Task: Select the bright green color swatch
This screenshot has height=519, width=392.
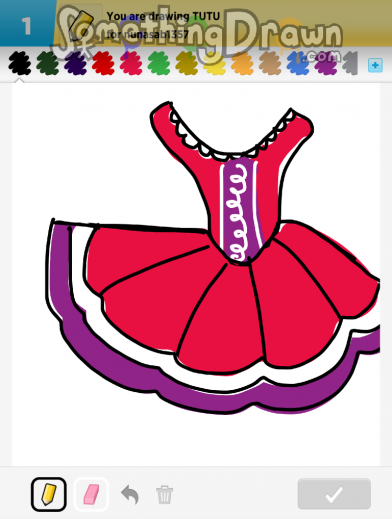Action: tap(159, 63)
